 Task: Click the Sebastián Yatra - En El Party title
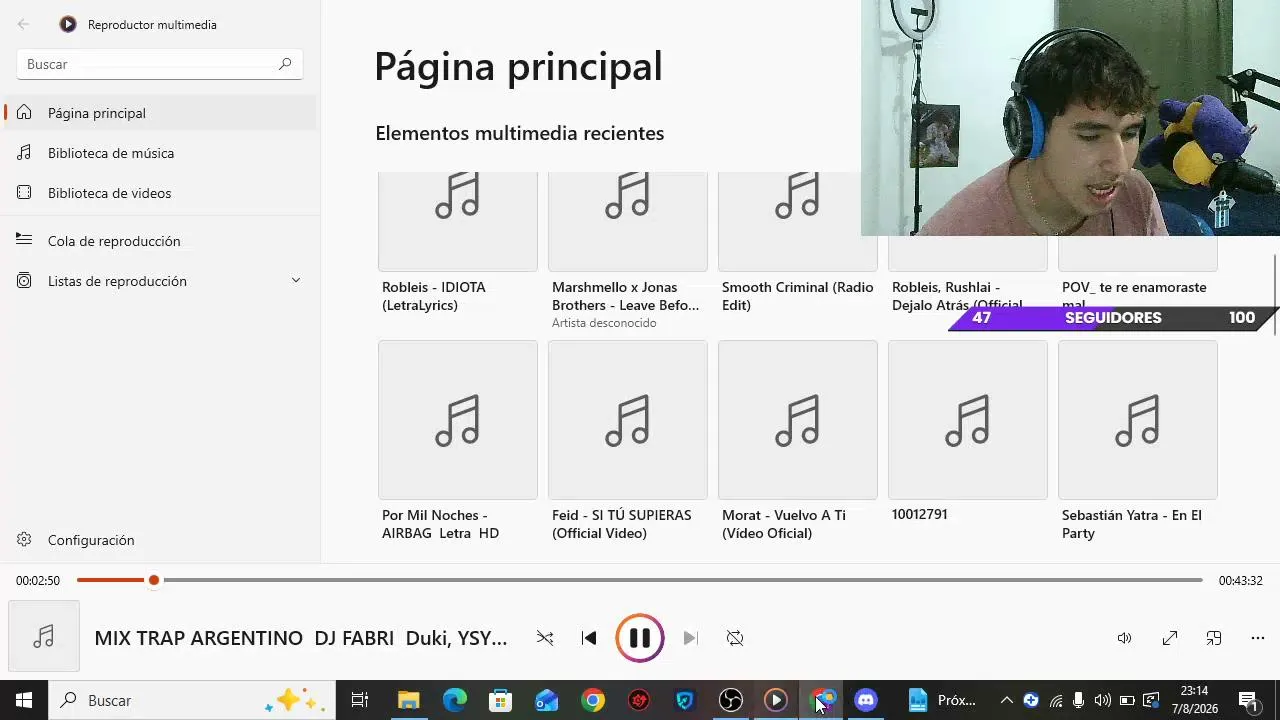click(x=1132, y=524)
